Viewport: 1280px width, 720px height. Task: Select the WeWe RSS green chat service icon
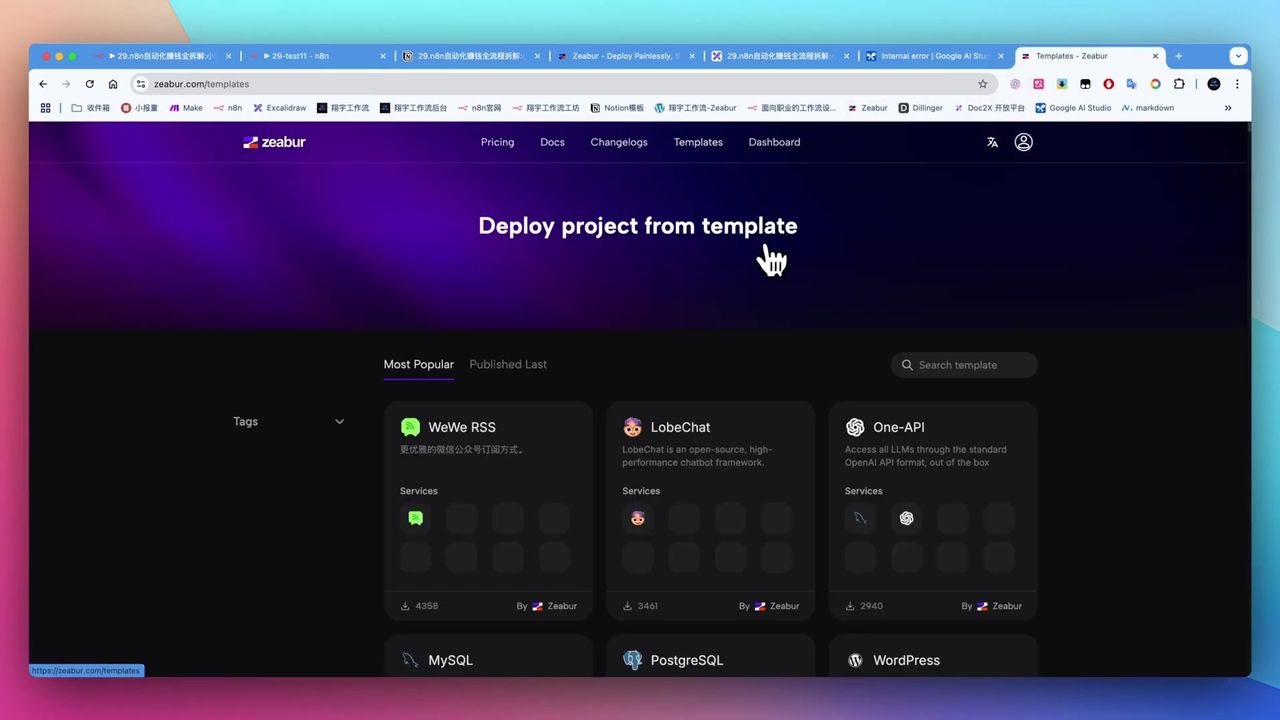pyautogui.click(x=415, y=518)
